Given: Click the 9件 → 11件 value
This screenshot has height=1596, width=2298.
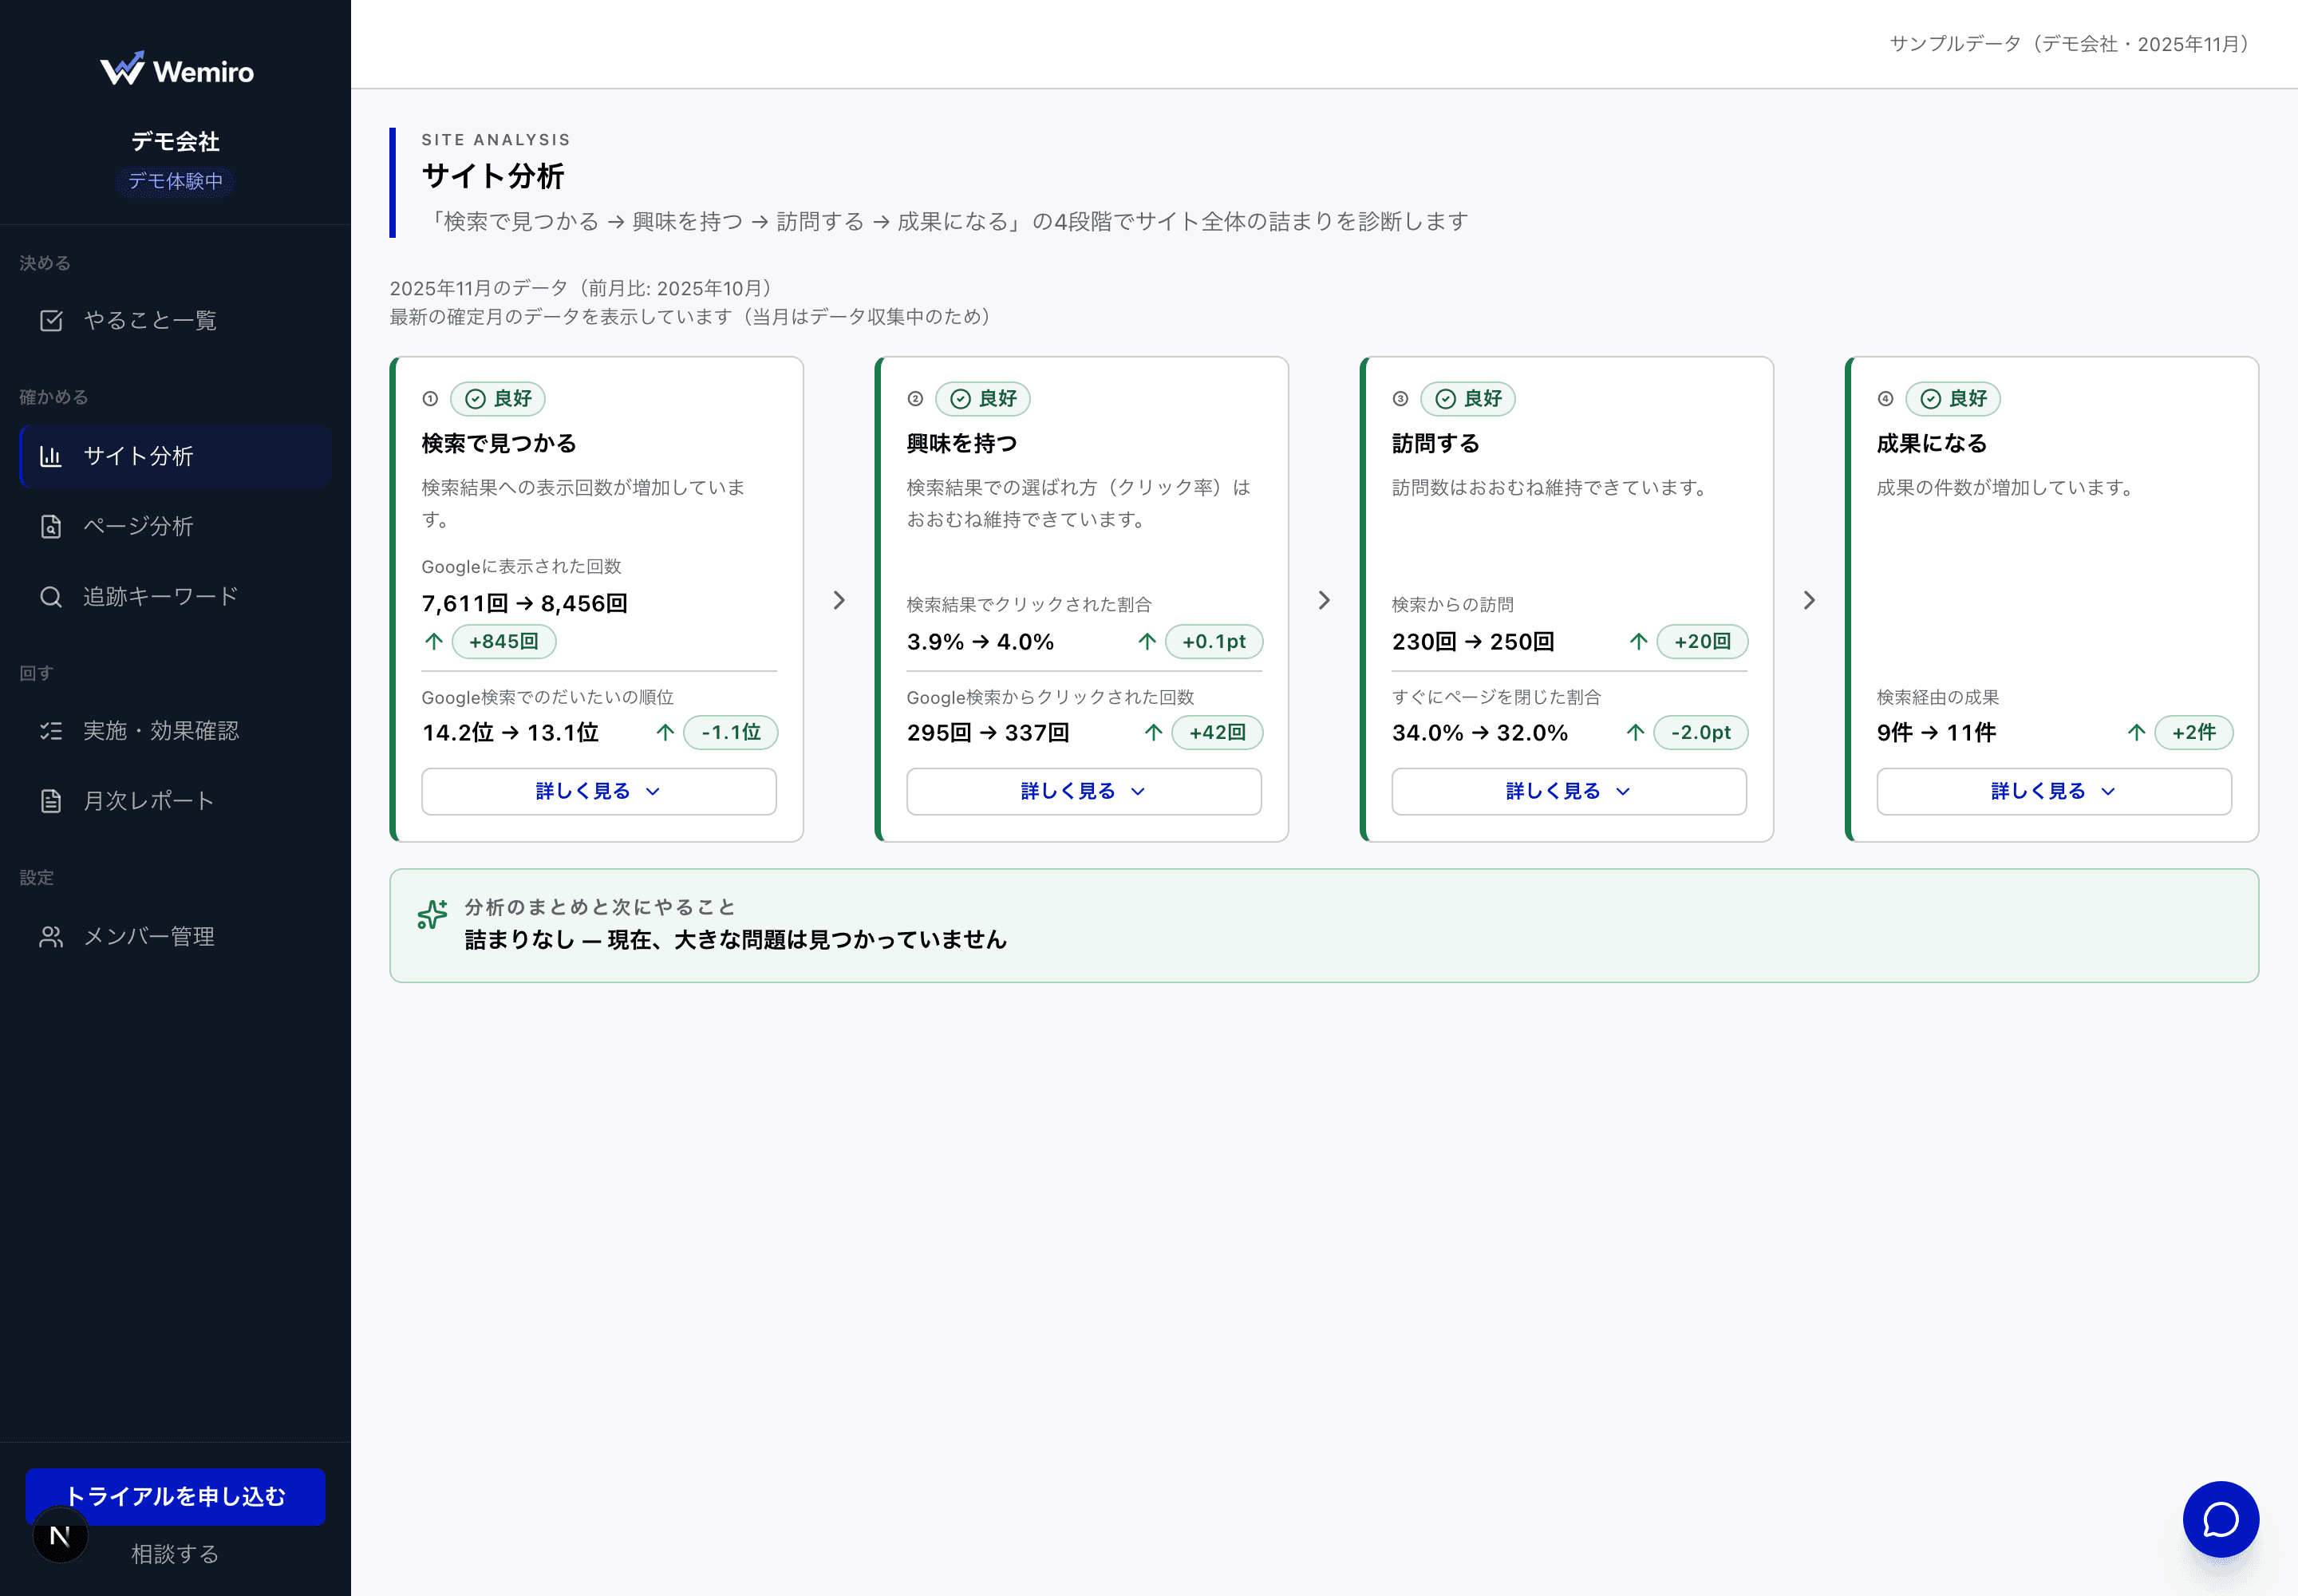Looking at the screenshot, I should click(x=1936, y=733).
